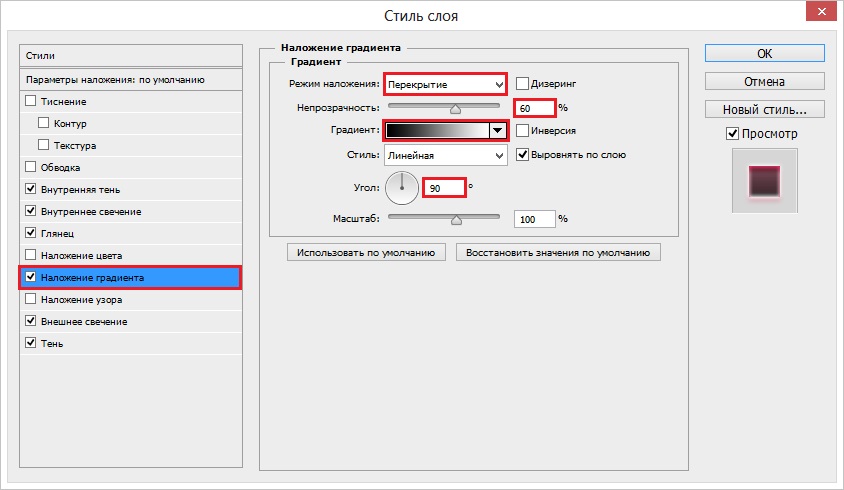Uncheck the Внутренняя тень checkbox

pos(31,188)
